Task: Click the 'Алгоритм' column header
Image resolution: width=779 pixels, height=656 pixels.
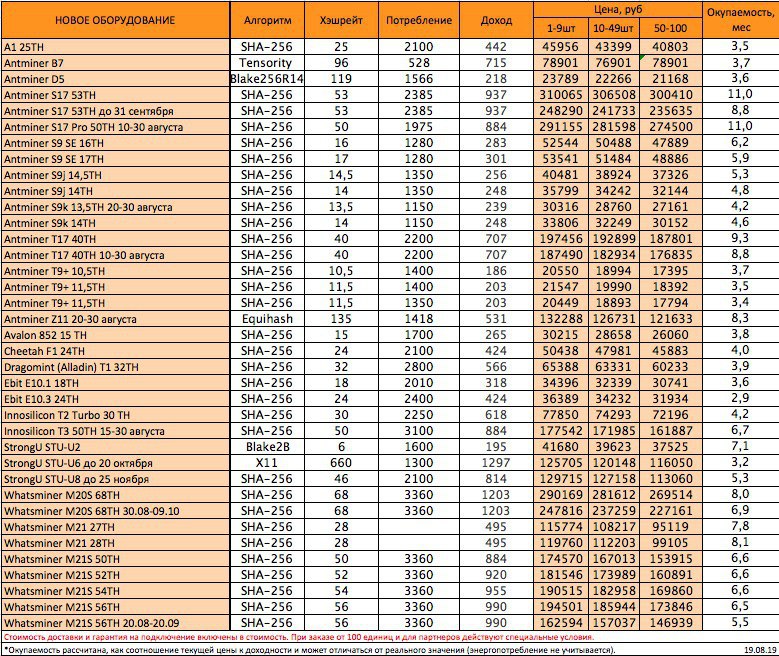Action: pos(267,20)
